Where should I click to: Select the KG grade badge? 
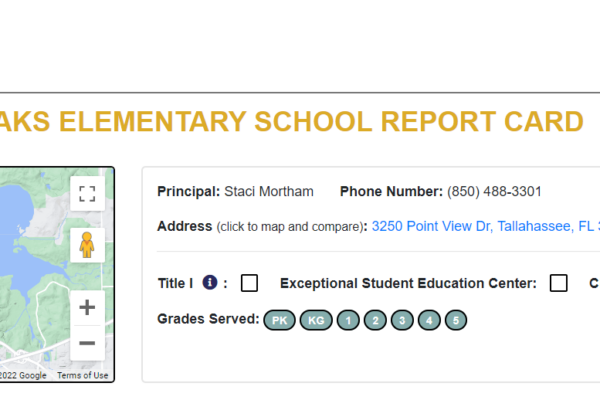(x=316, y=320)
